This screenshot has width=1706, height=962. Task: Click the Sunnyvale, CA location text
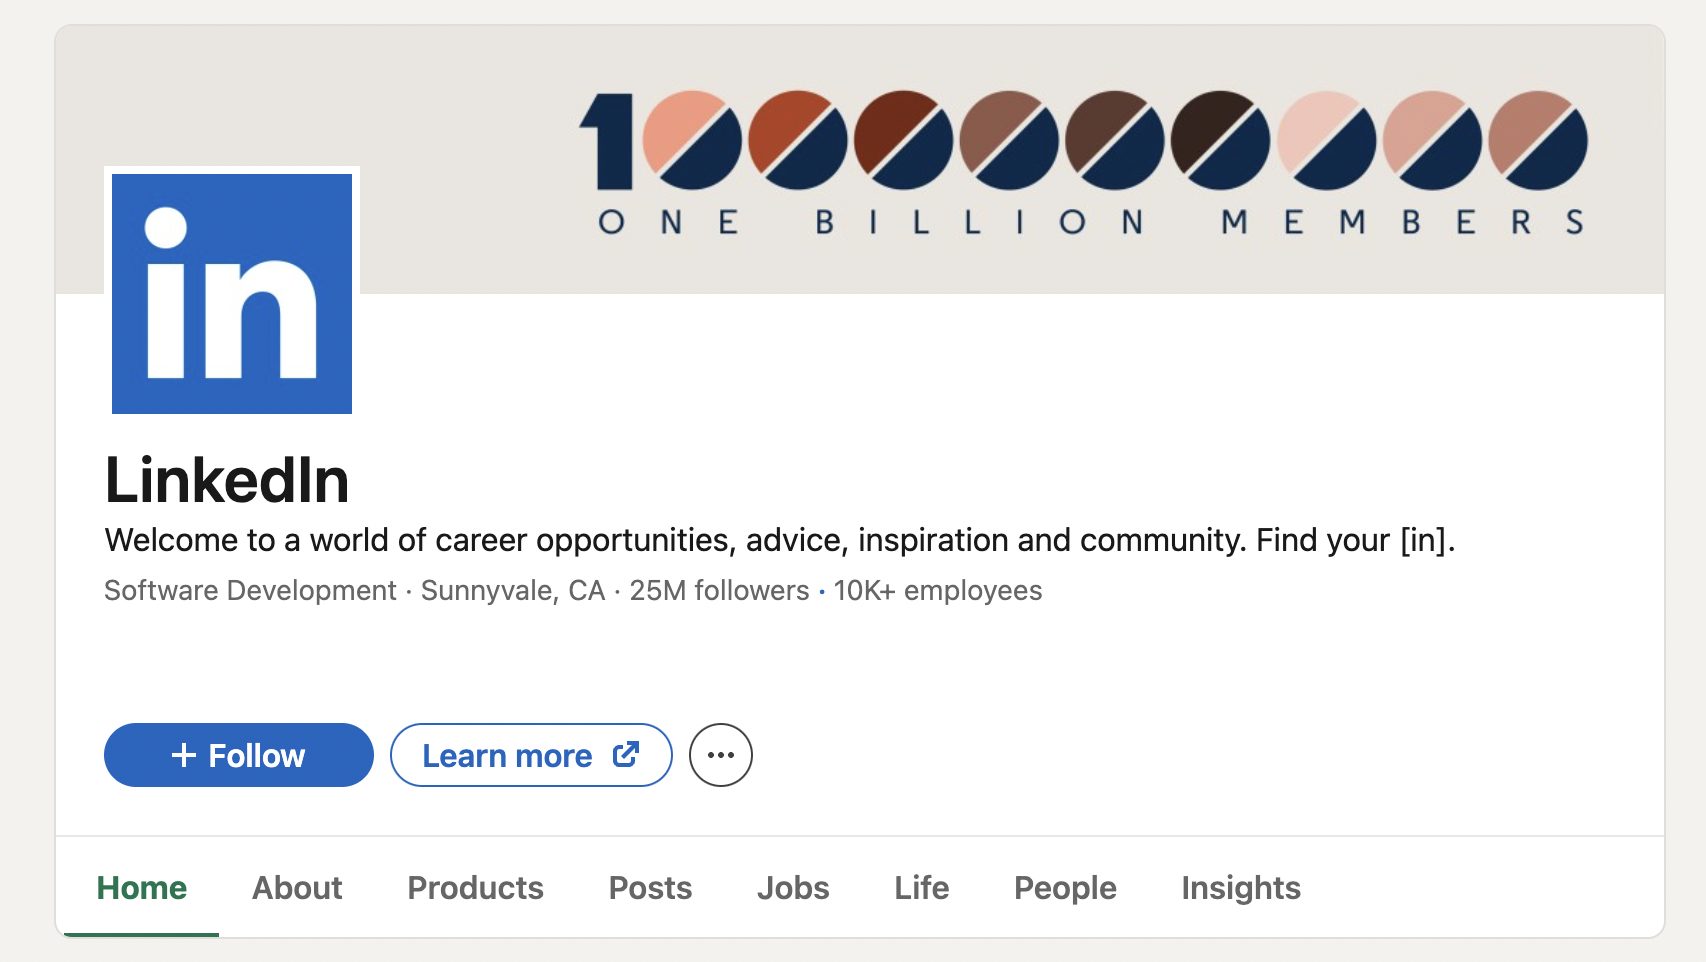[512, 590]
